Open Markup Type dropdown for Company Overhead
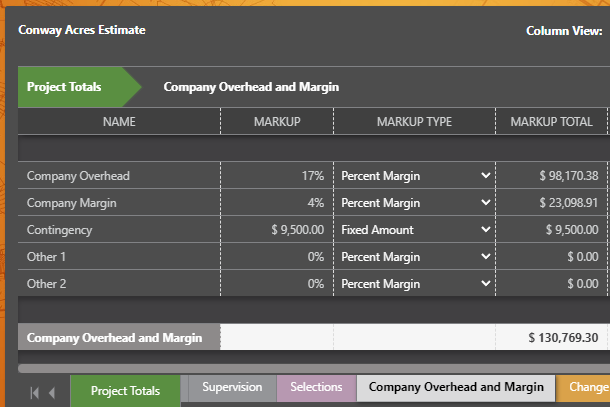Screen dimensions: 610x407 (x=415, y=176)
